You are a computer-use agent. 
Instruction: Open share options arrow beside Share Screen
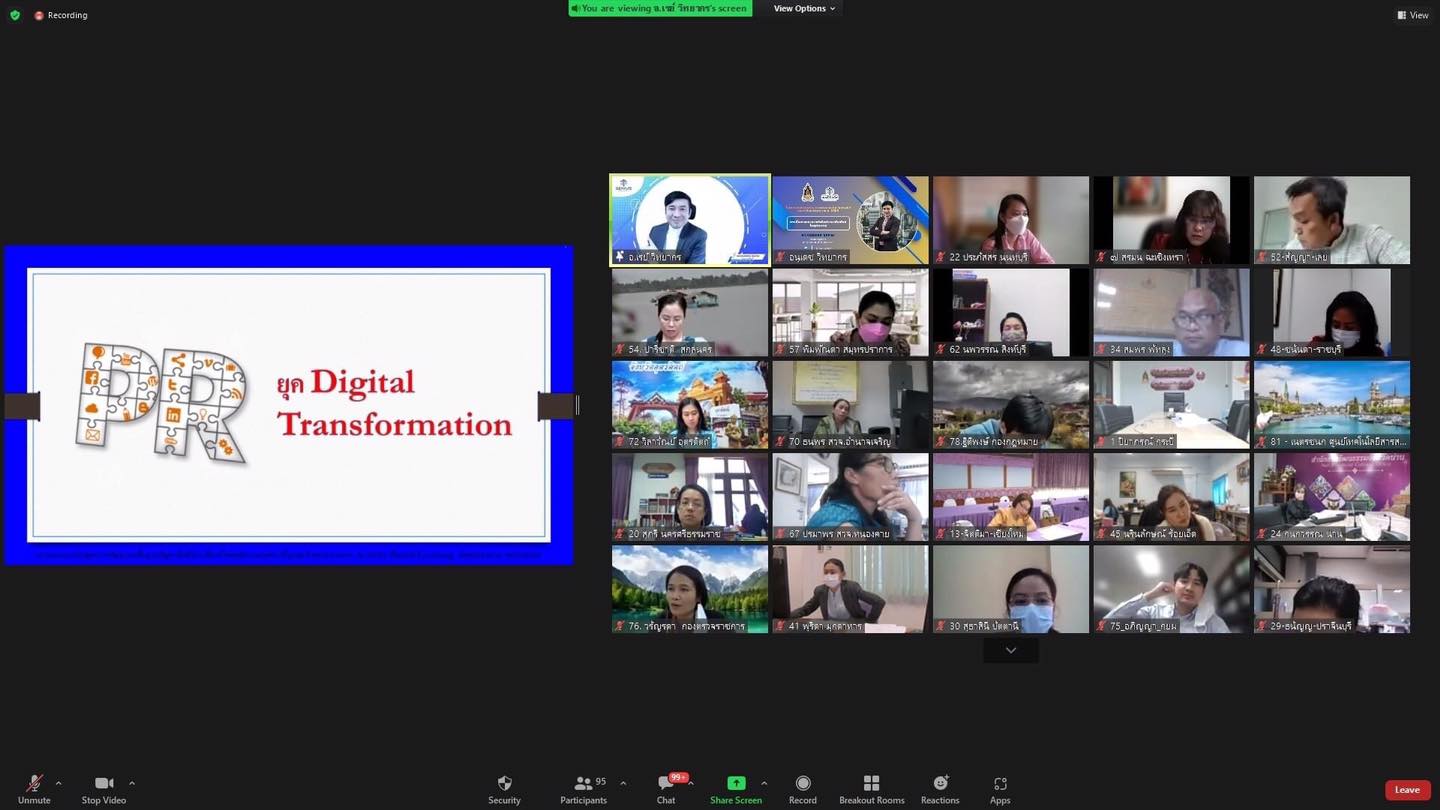coord(764,783)
